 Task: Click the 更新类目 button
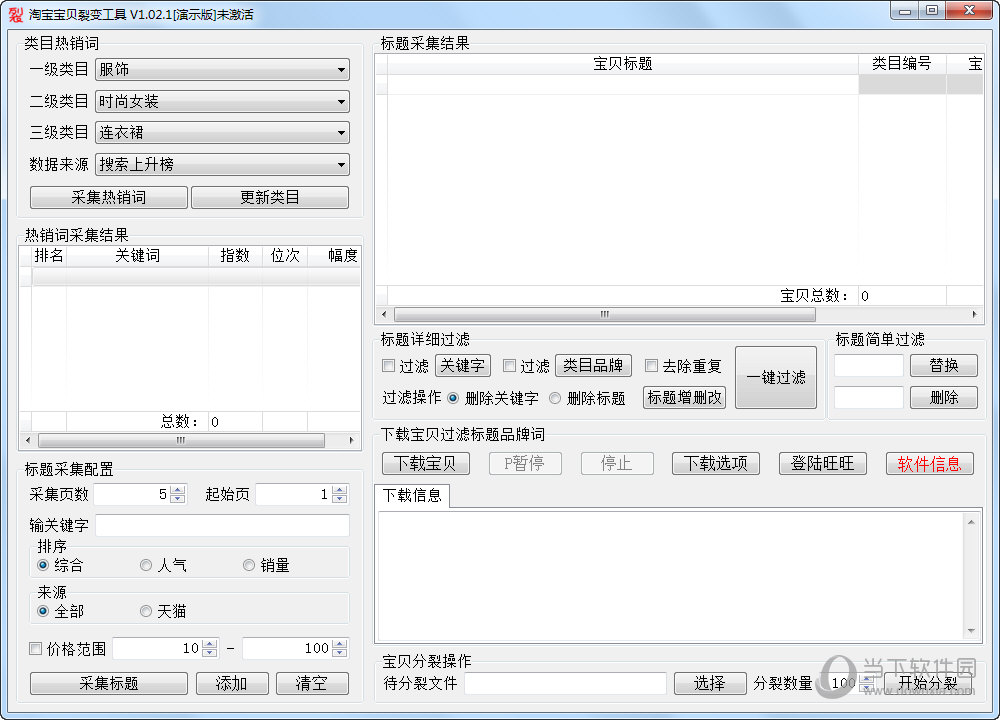coord(270,198)
